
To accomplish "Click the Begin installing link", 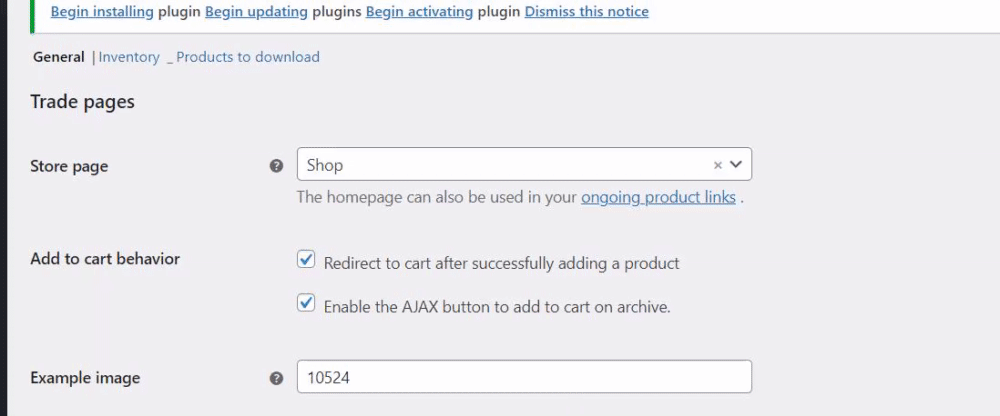I will tap(102, 12).
